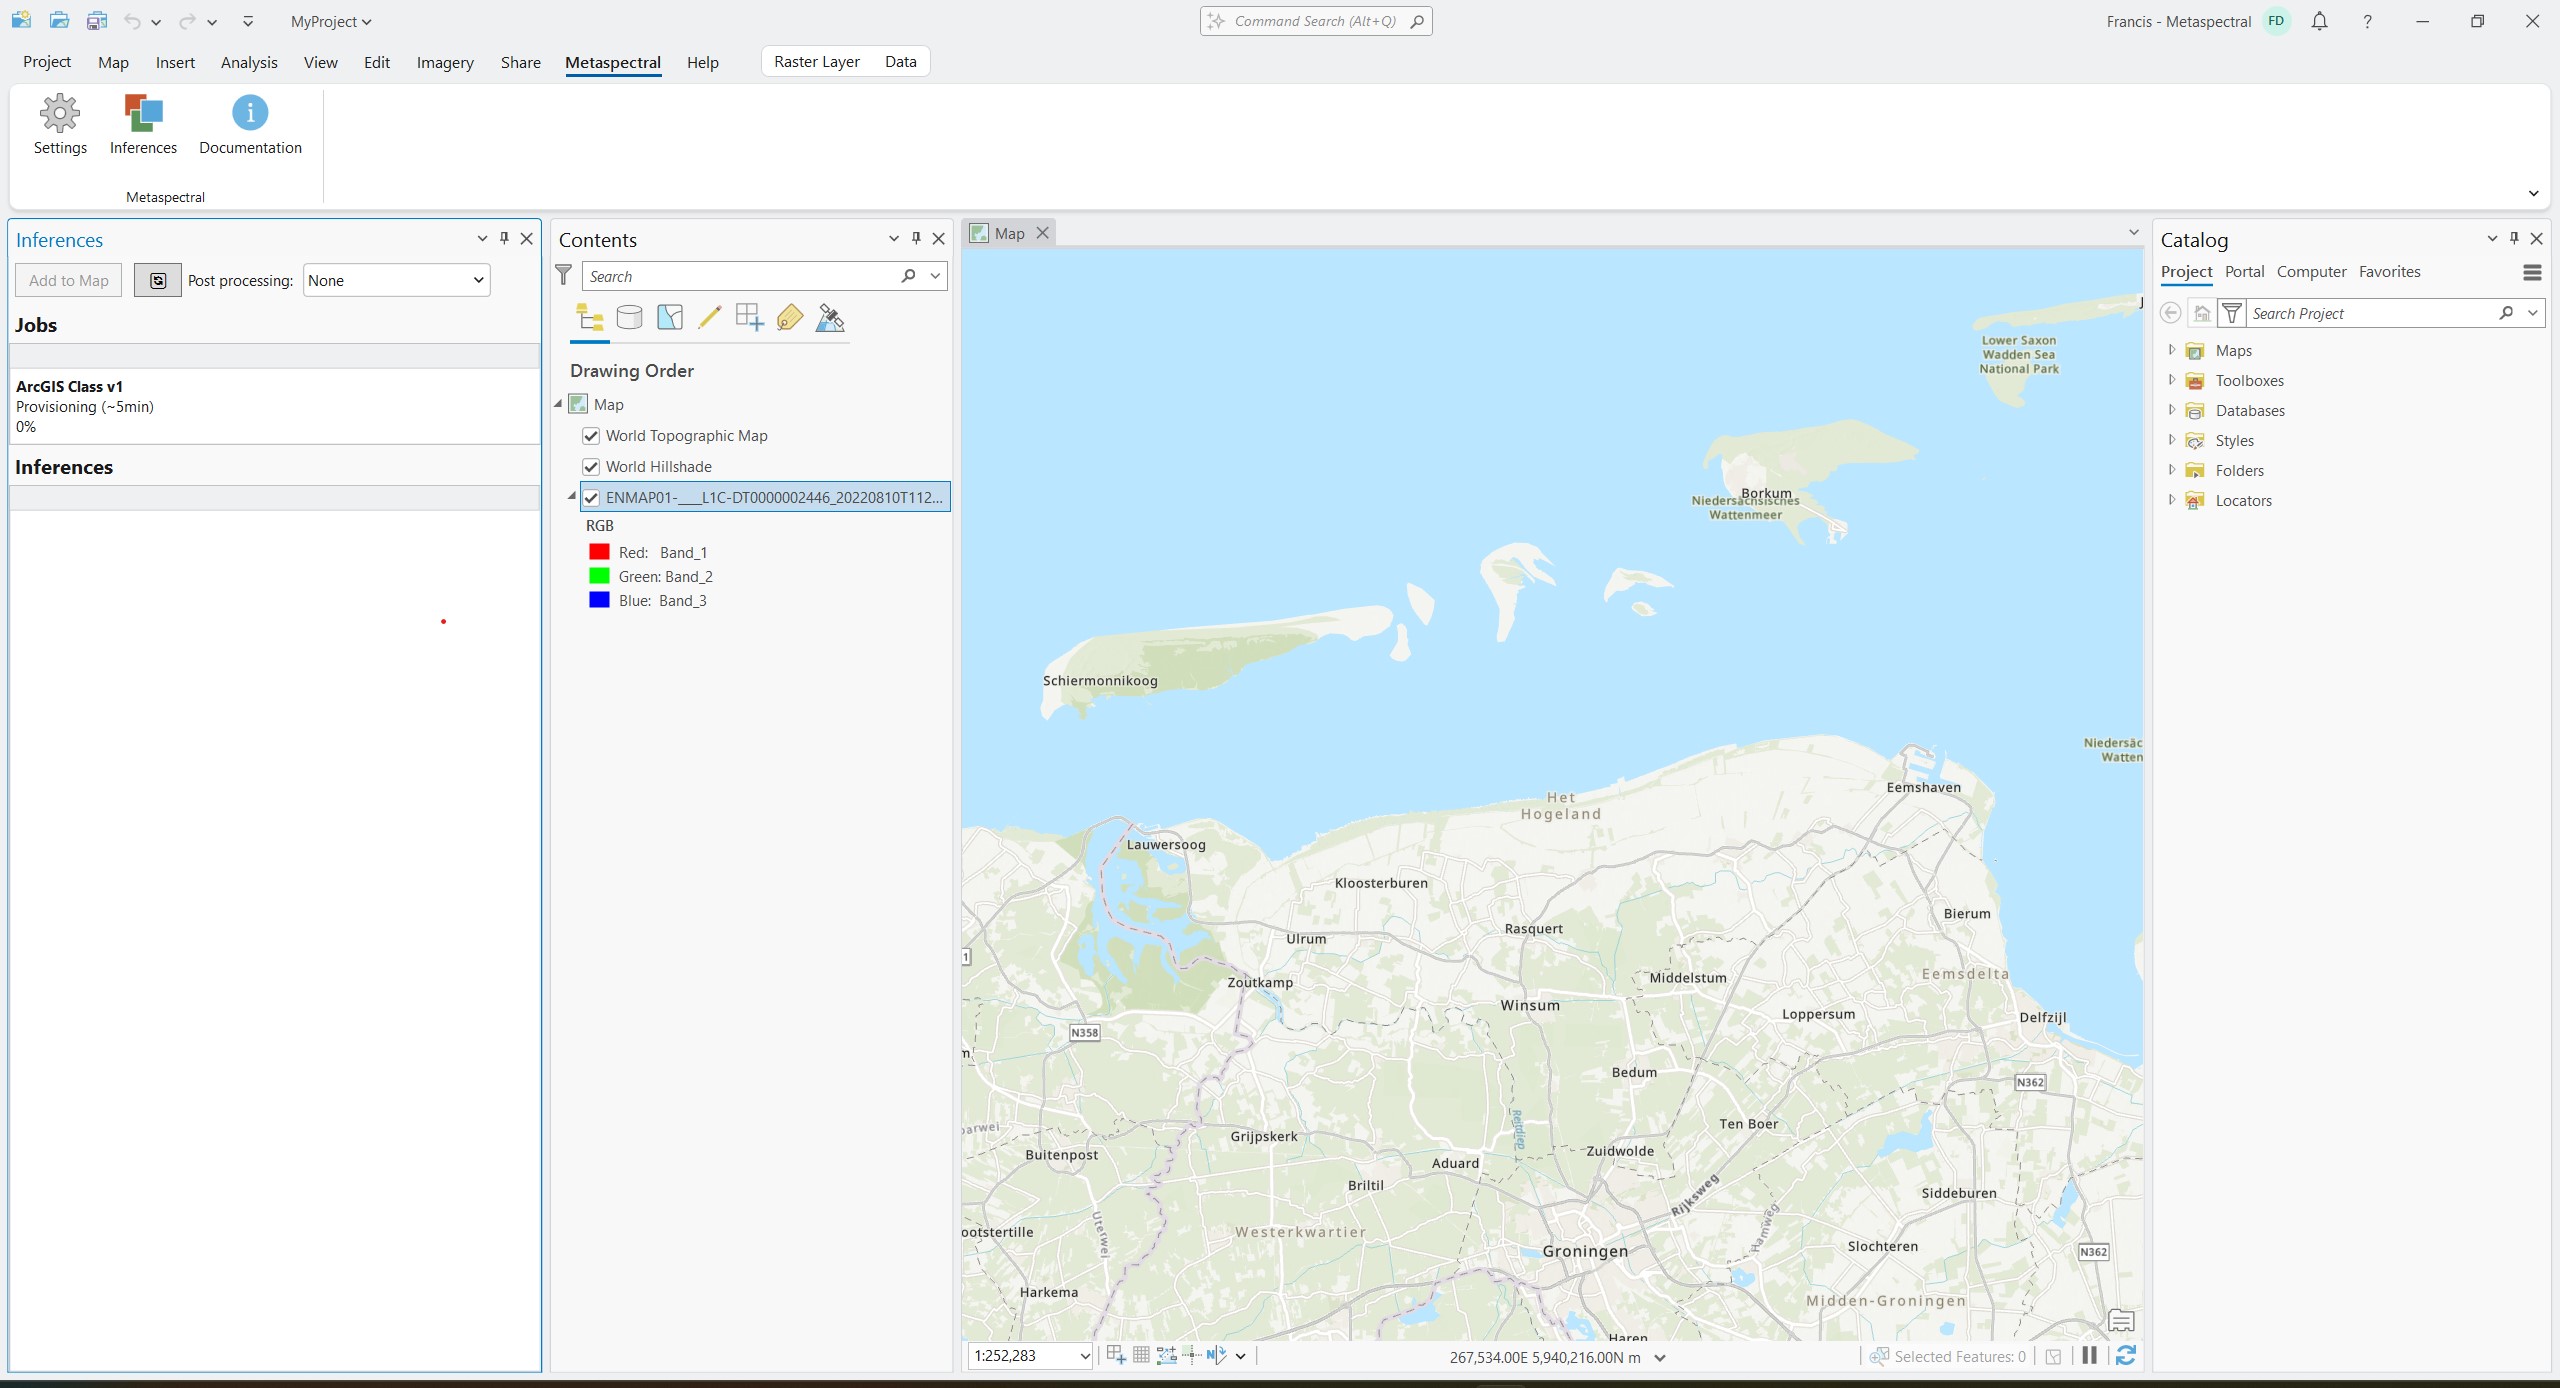The image size is (2560, 1388).
Task: Switch to List By Data Source view
Action: [629, 318]
